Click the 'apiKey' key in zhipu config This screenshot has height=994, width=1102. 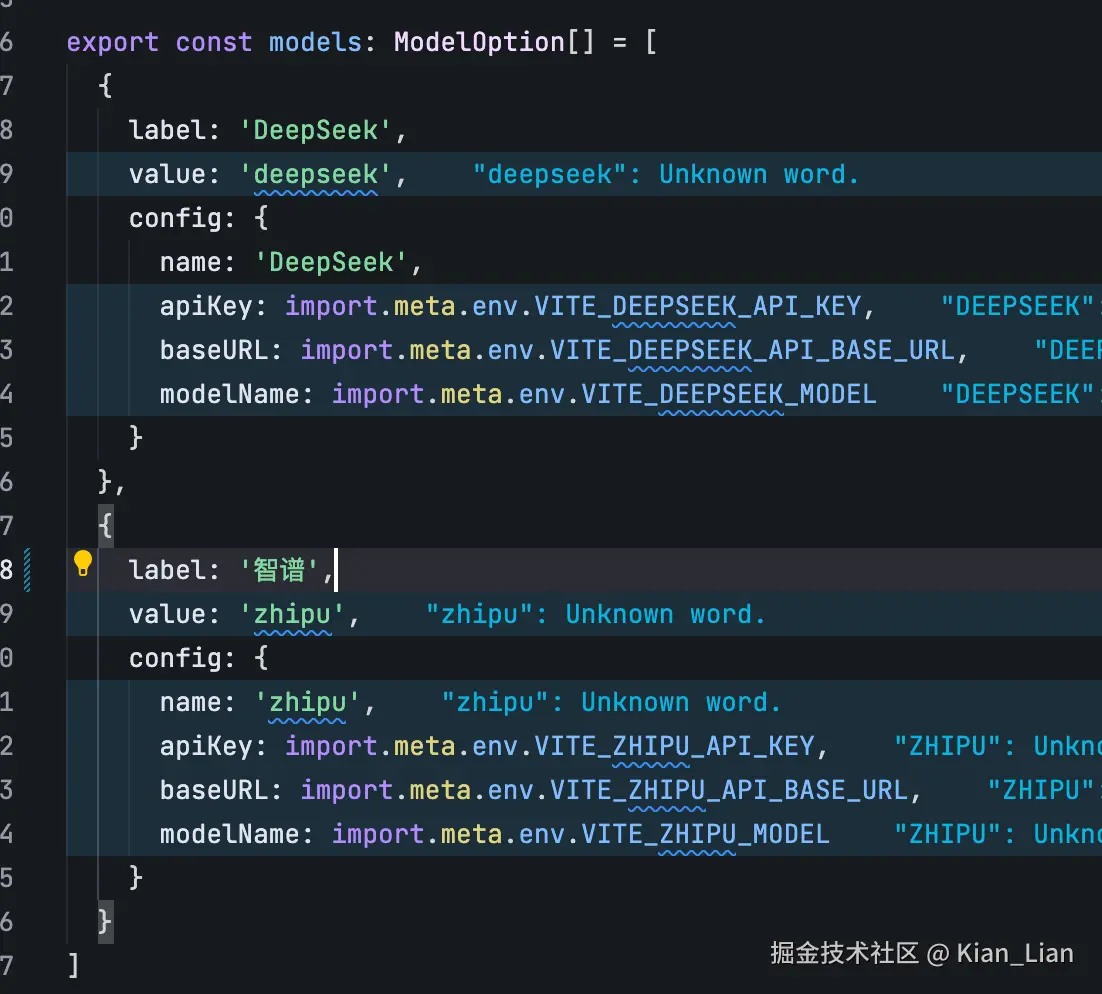pyautogui.click(x=206, y=747)
